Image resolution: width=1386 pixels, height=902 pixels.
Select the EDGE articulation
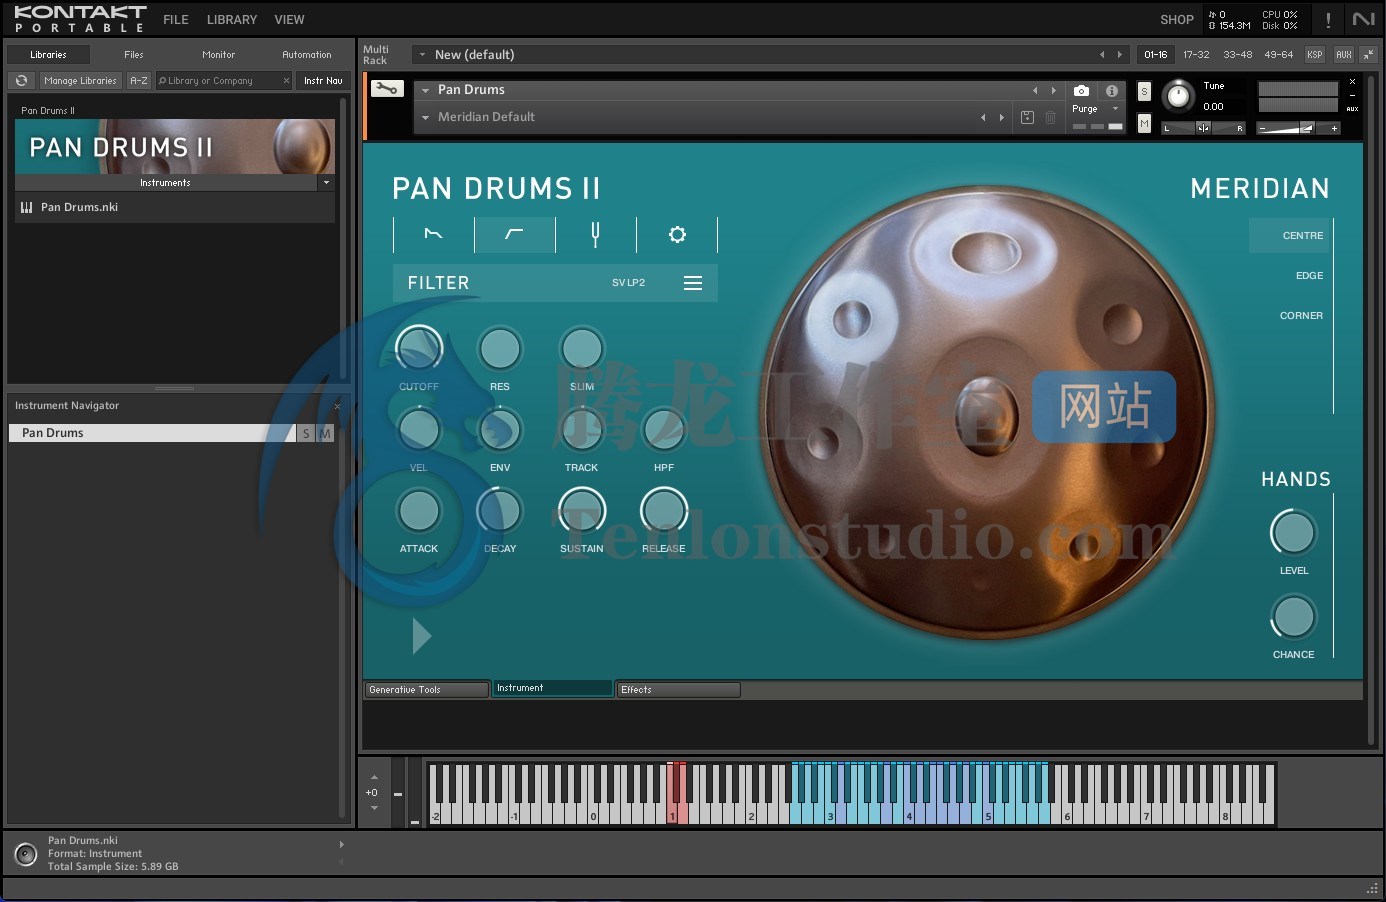1309,276
